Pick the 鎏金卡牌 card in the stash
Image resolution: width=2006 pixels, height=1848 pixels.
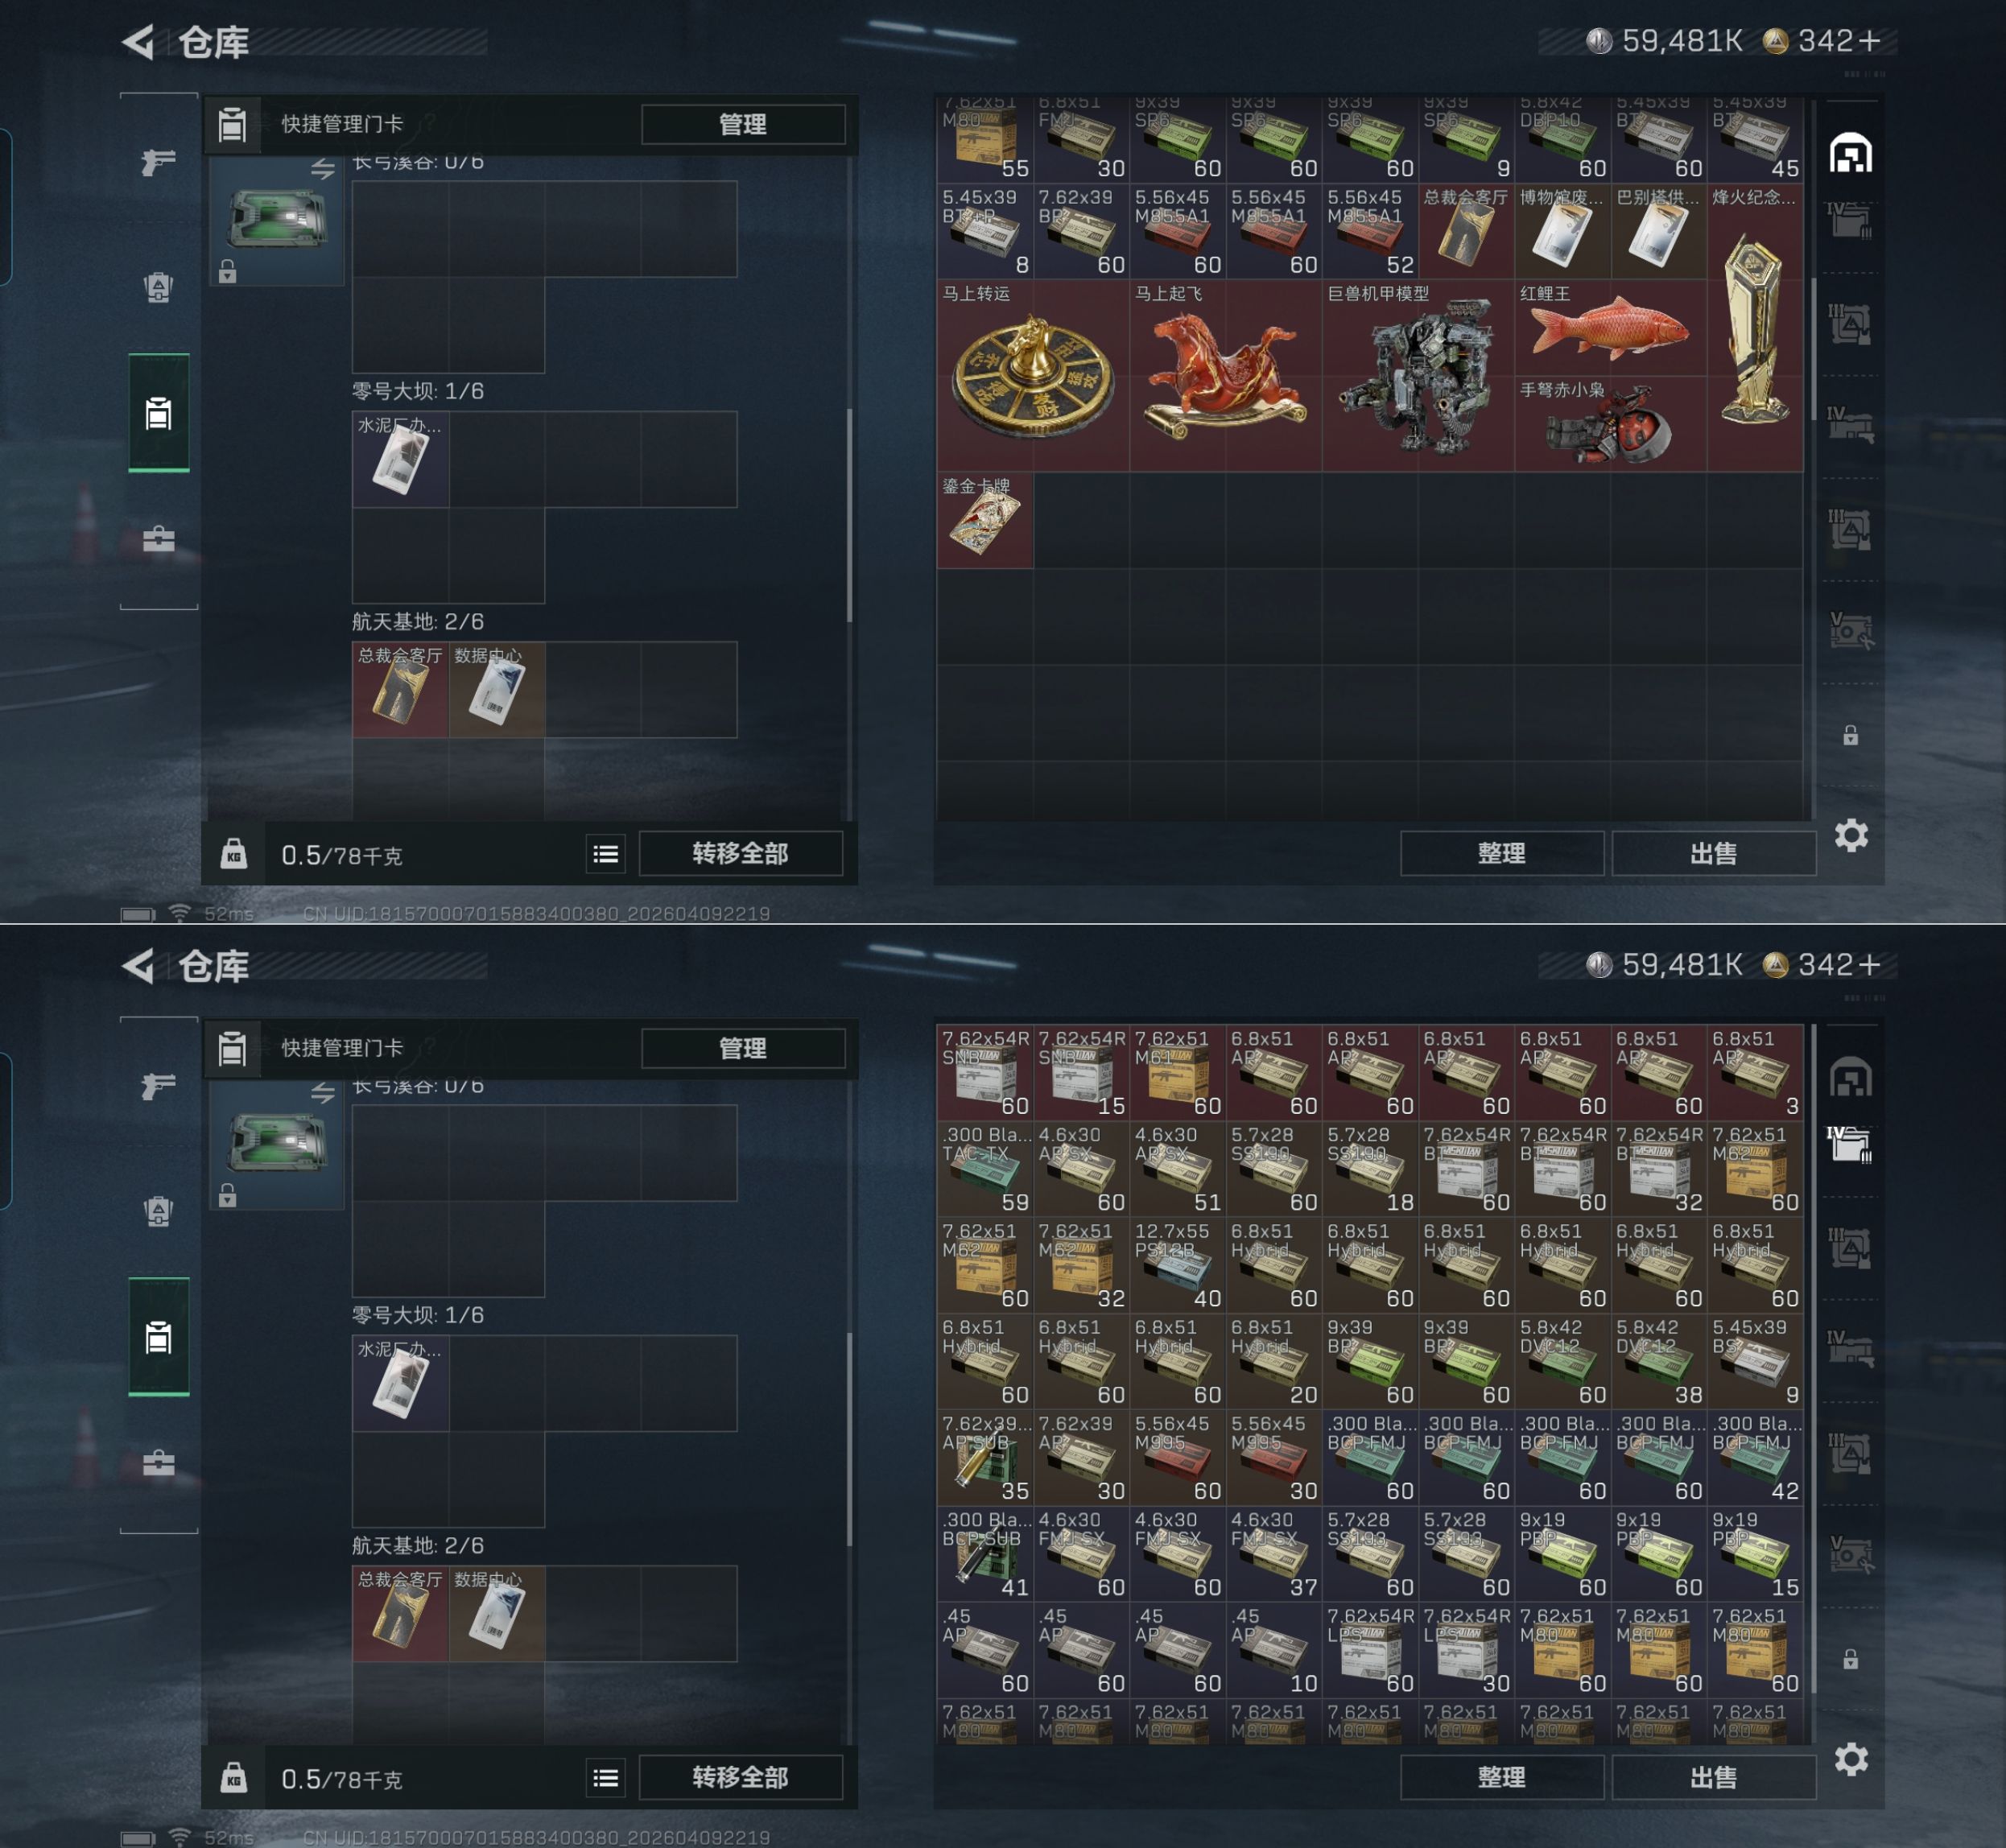pos(985,521)
